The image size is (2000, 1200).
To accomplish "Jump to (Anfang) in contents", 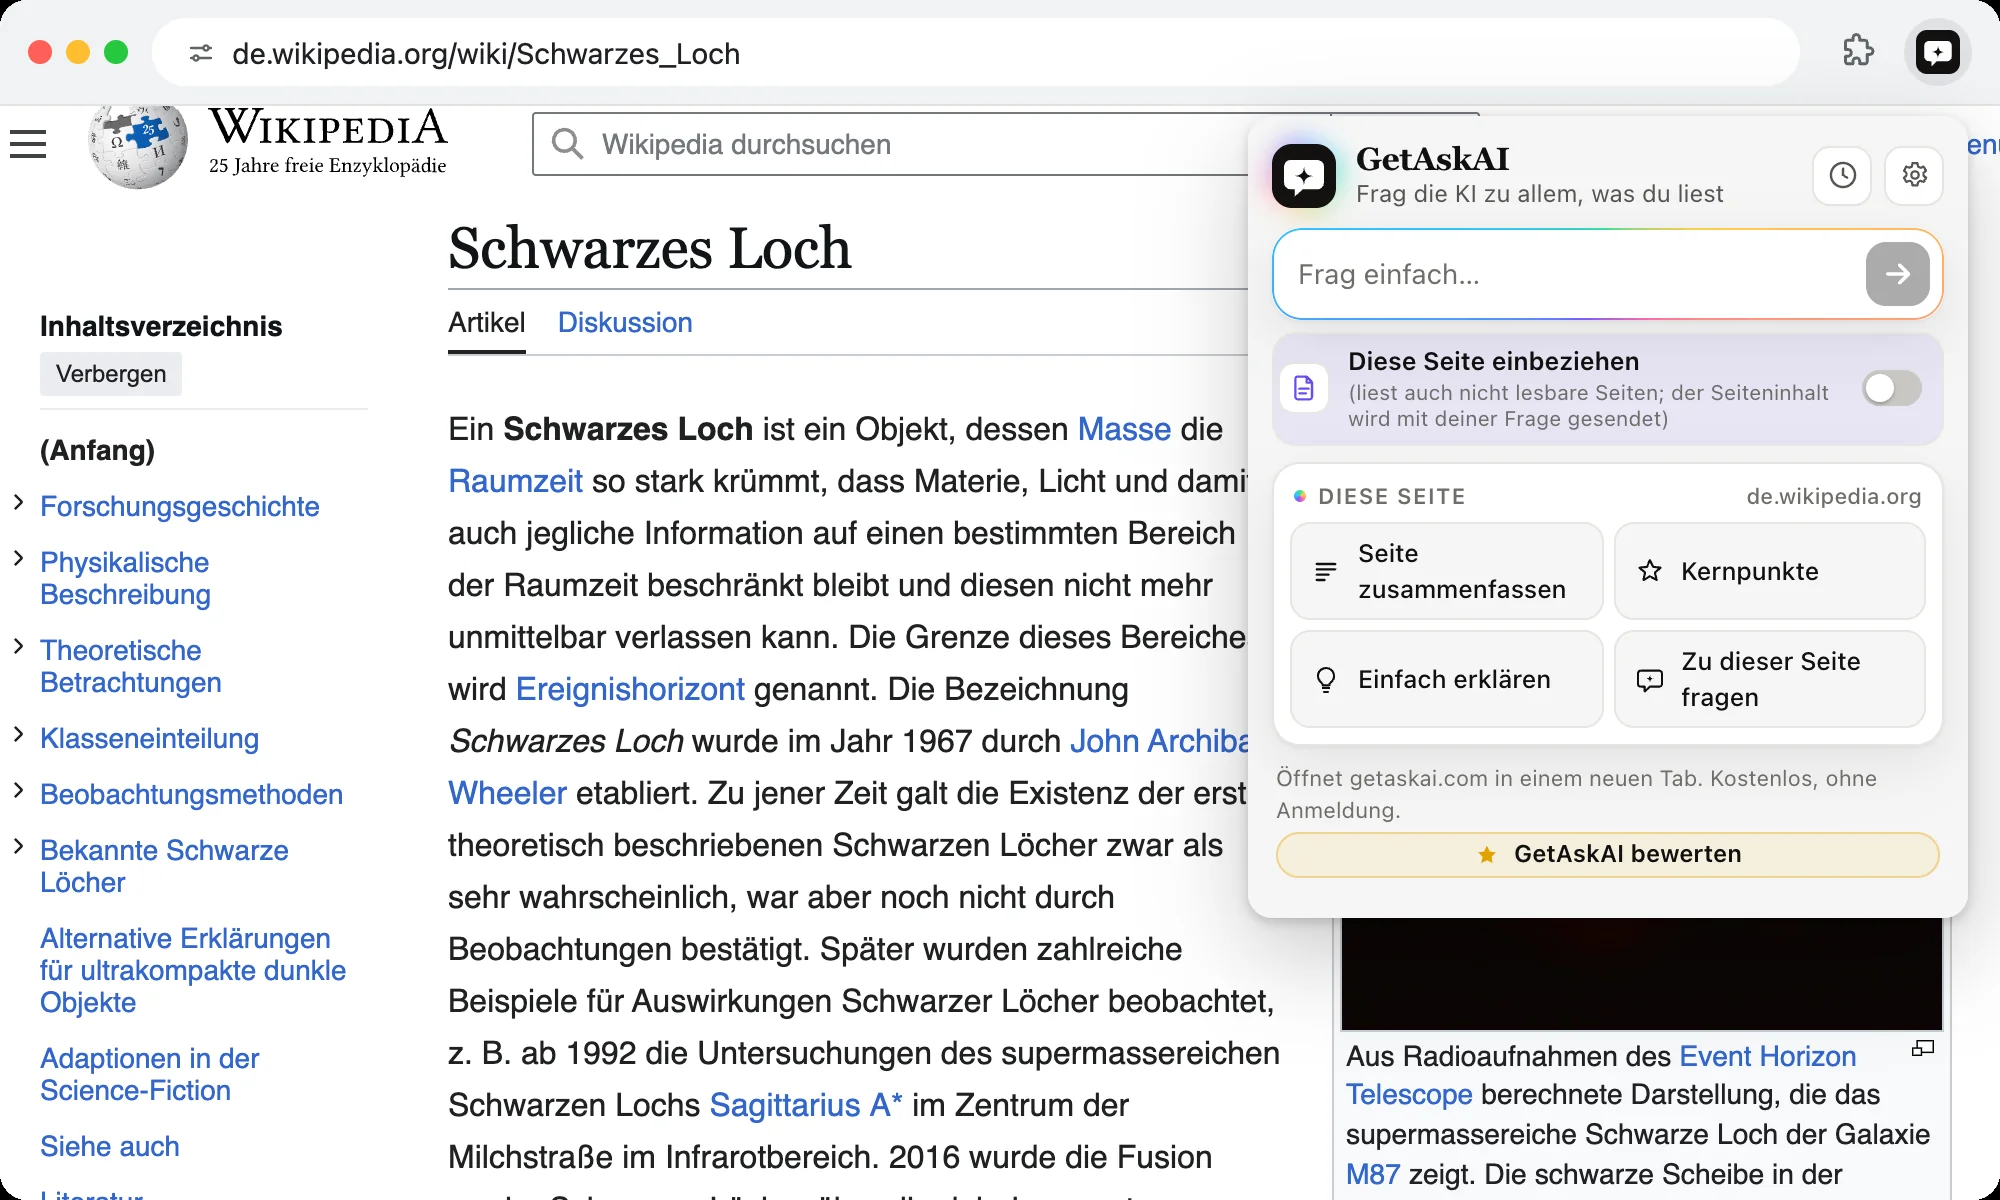I will click(x=97, y=450).
